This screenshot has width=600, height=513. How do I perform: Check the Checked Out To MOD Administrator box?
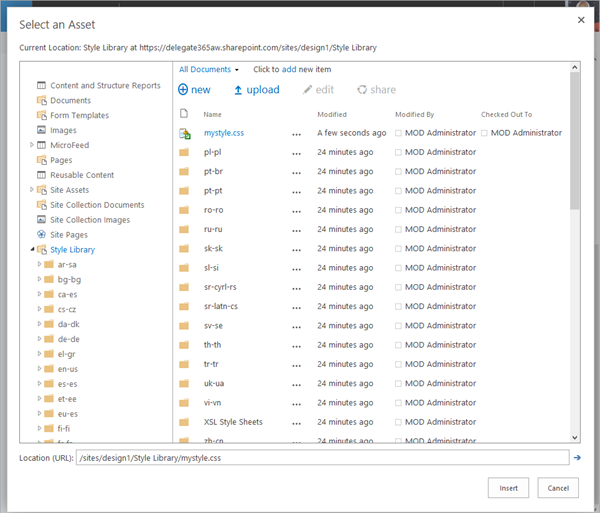(485, 133)
